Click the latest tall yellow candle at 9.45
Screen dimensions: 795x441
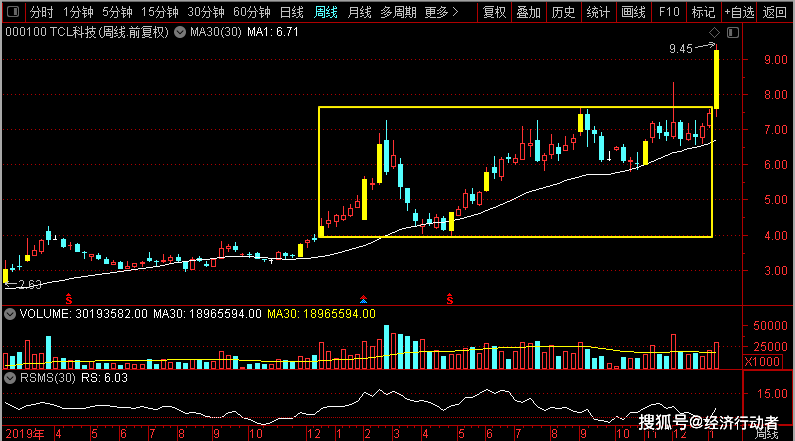716,79
